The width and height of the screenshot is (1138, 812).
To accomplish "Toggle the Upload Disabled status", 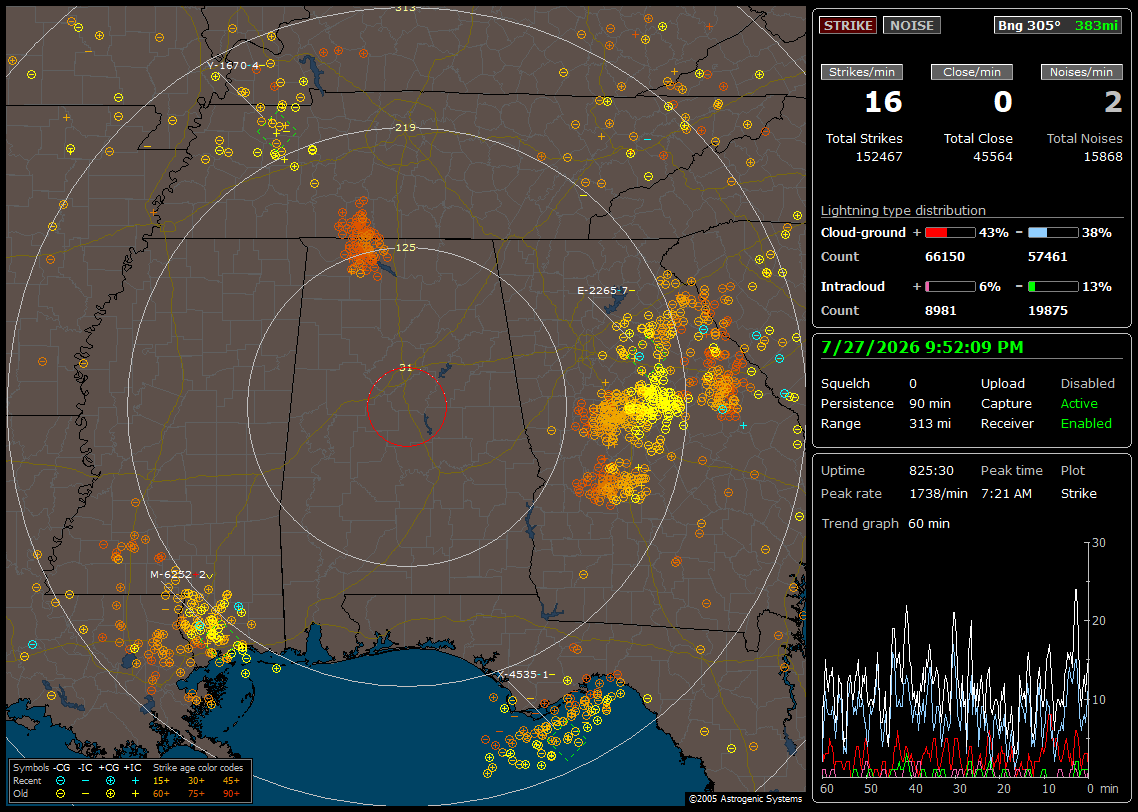I will 1087,383.
